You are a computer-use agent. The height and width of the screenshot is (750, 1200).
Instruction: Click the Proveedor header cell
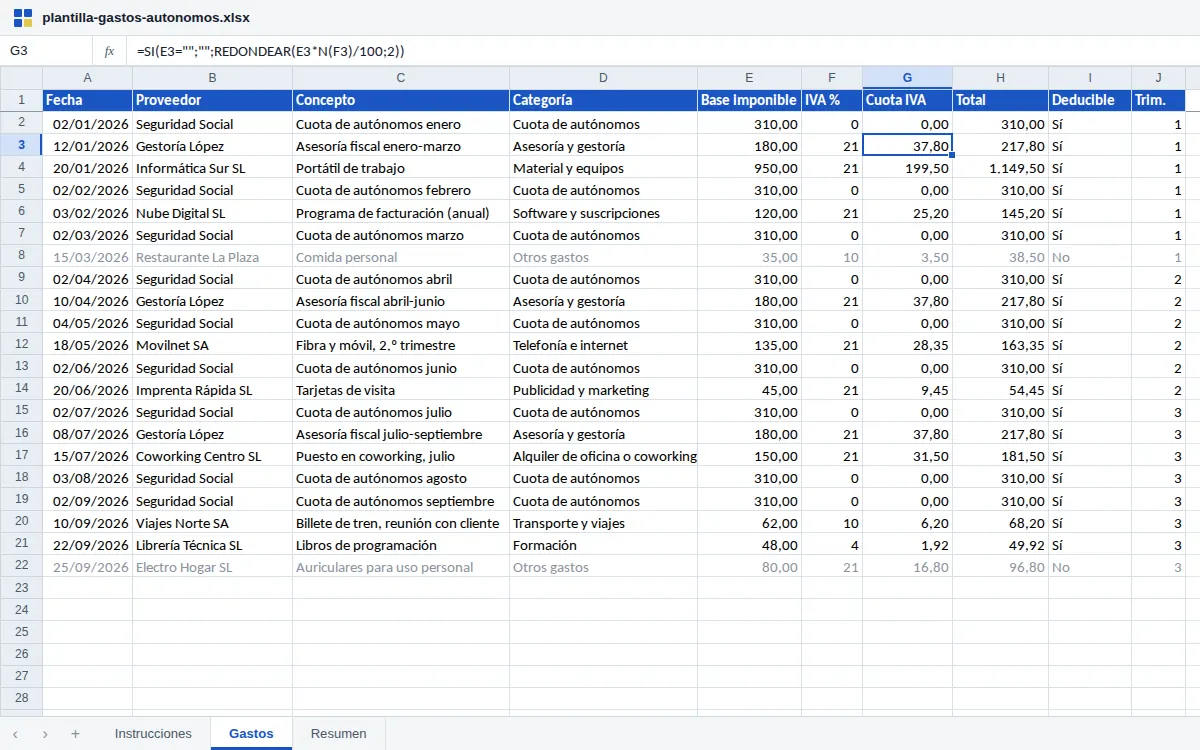coord(213,100)
